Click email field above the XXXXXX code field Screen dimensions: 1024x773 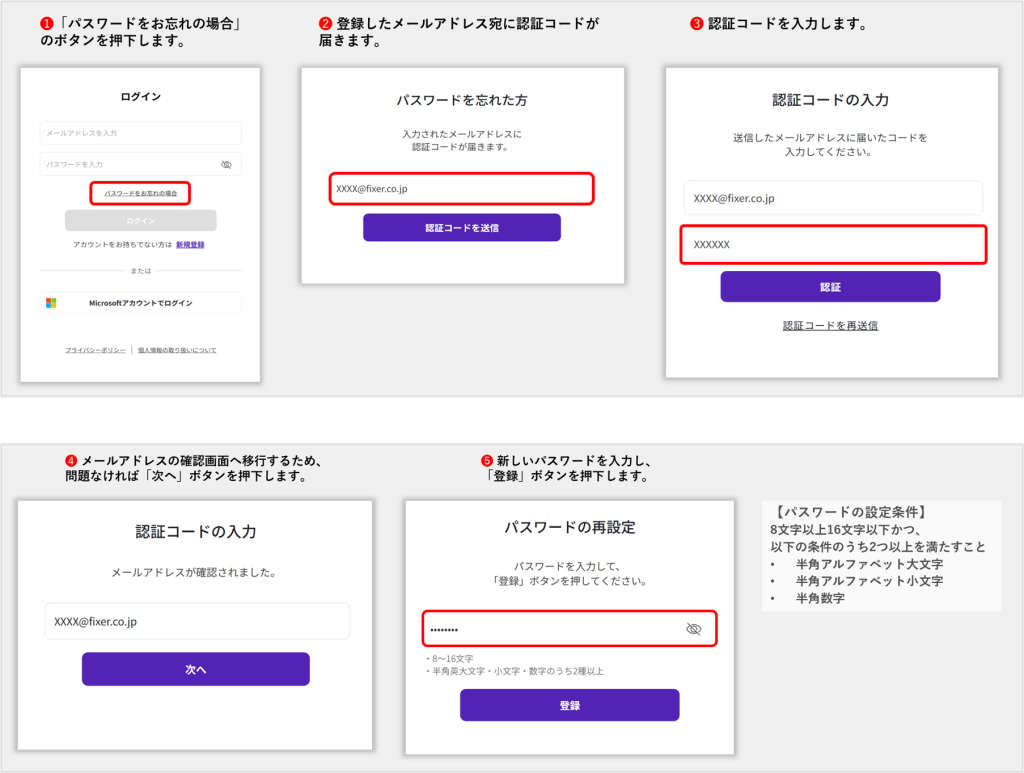(833, 198)
